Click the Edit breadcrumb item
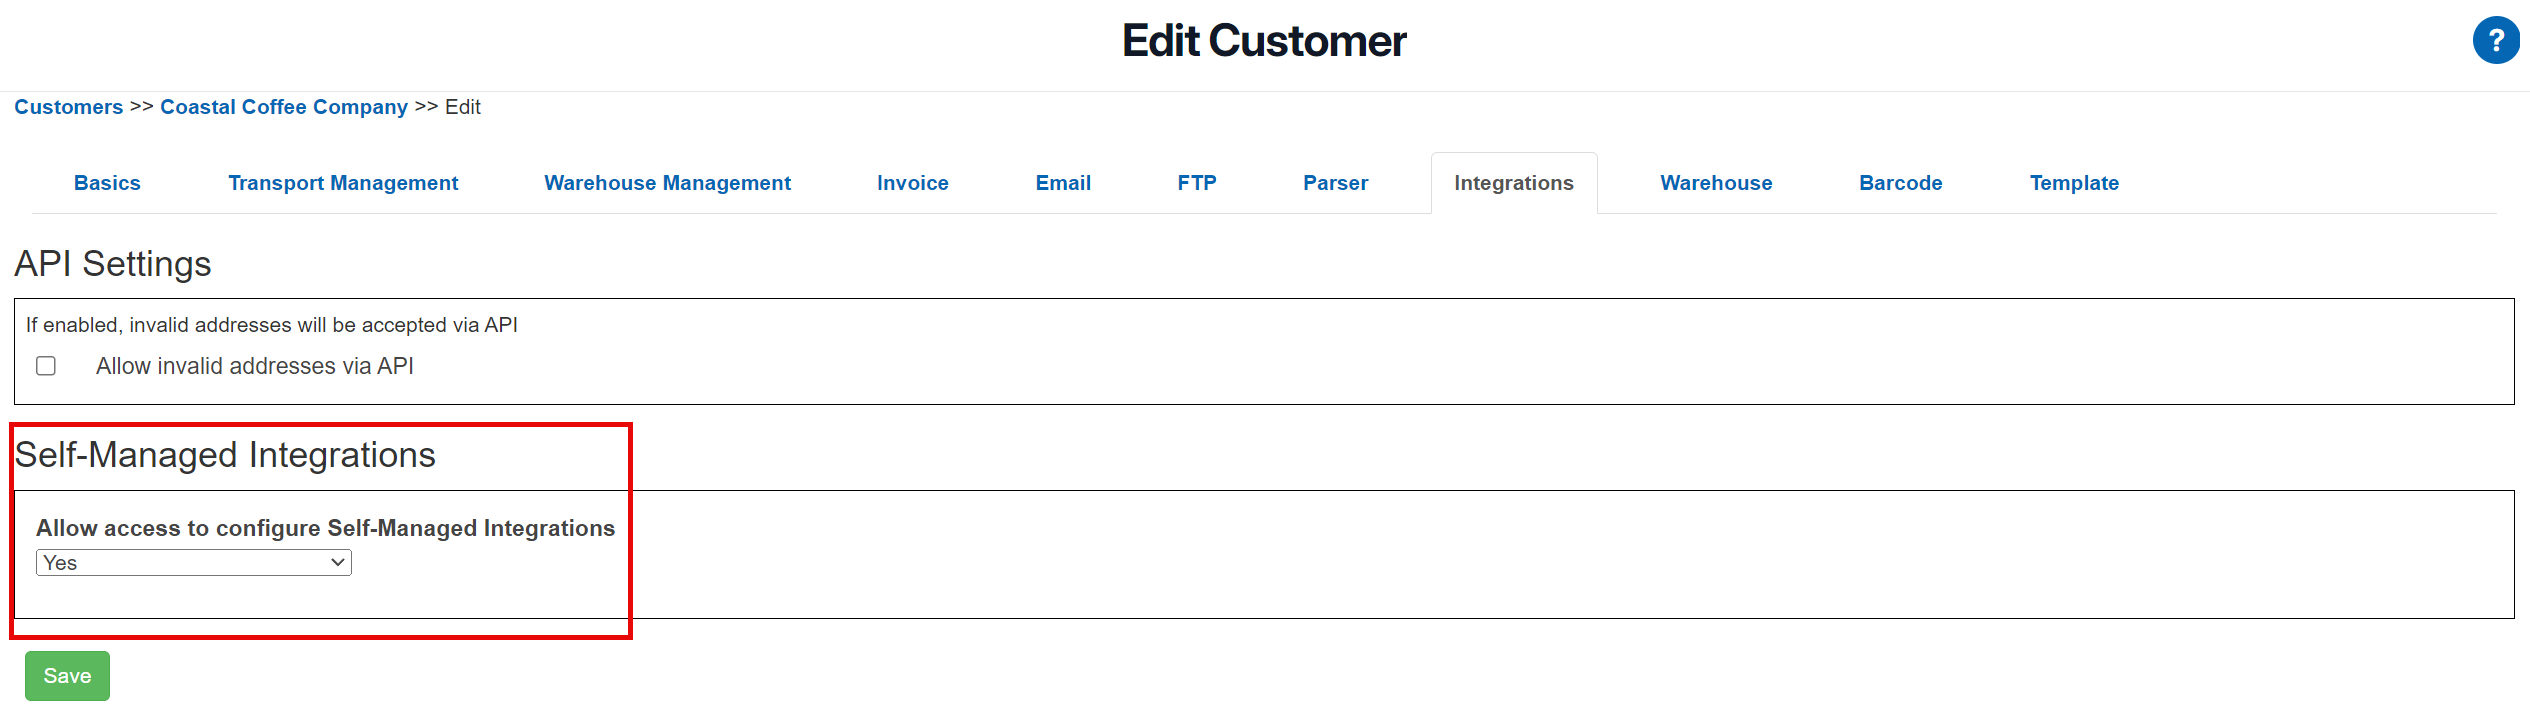 click(x=462, y=107)
